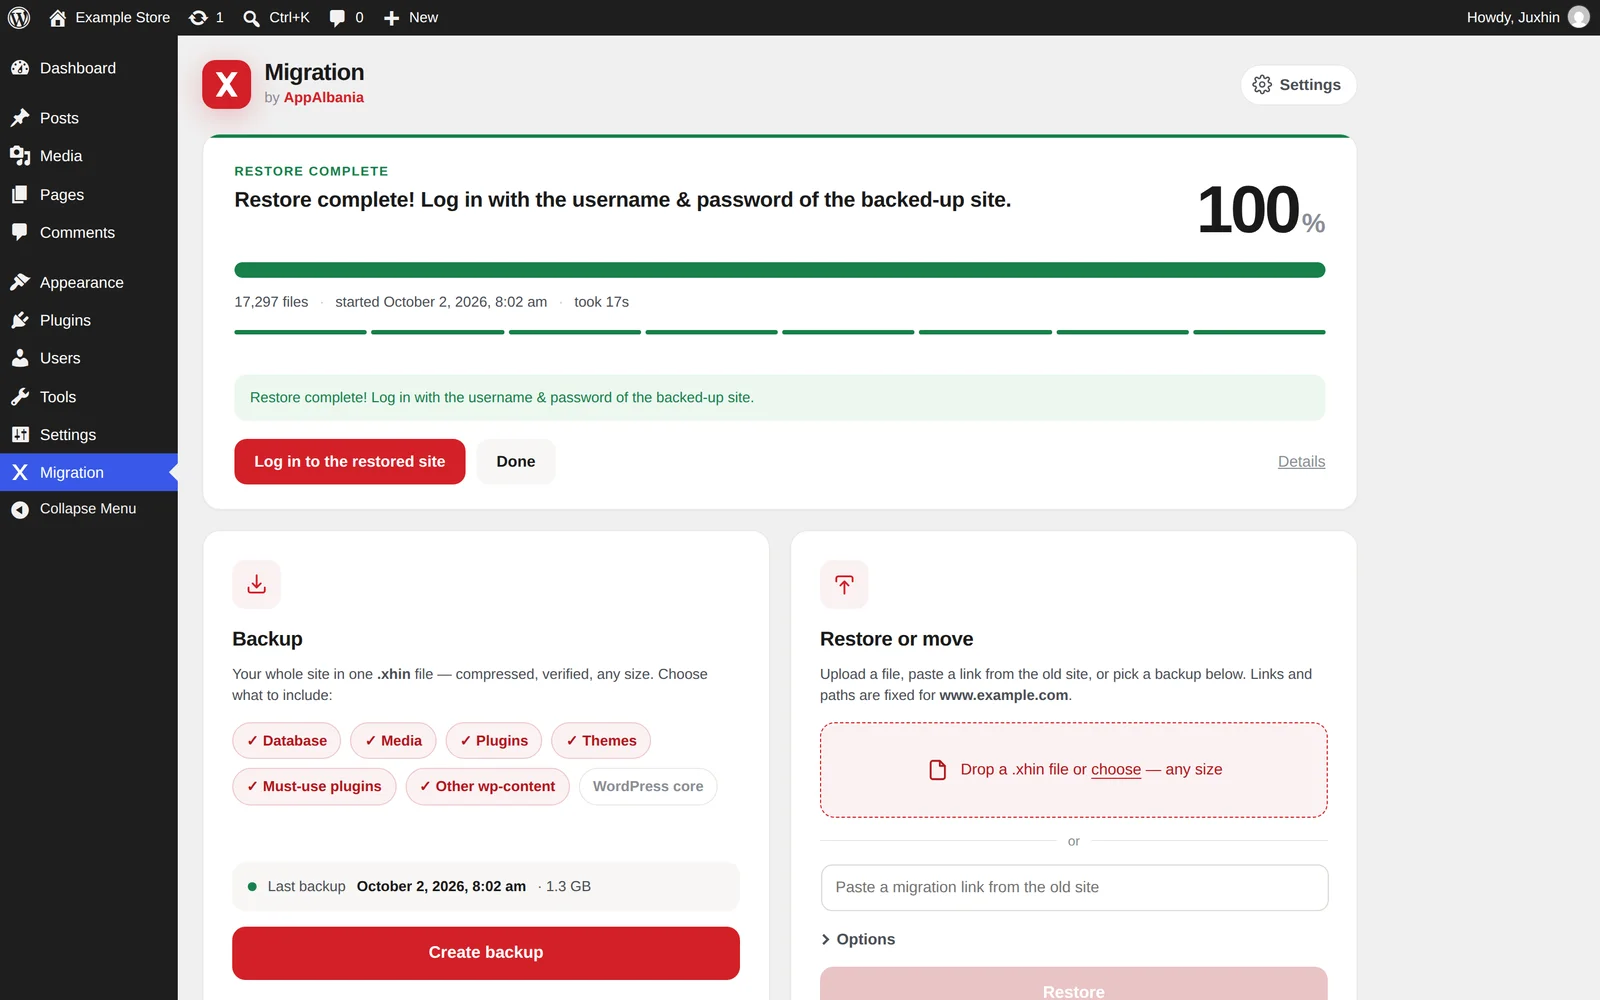Image resolution: width=1600 pixels, height=1000 pixels.
Task: Click the sidebar Comments bubble icon
Action: [x=20, y=233]
